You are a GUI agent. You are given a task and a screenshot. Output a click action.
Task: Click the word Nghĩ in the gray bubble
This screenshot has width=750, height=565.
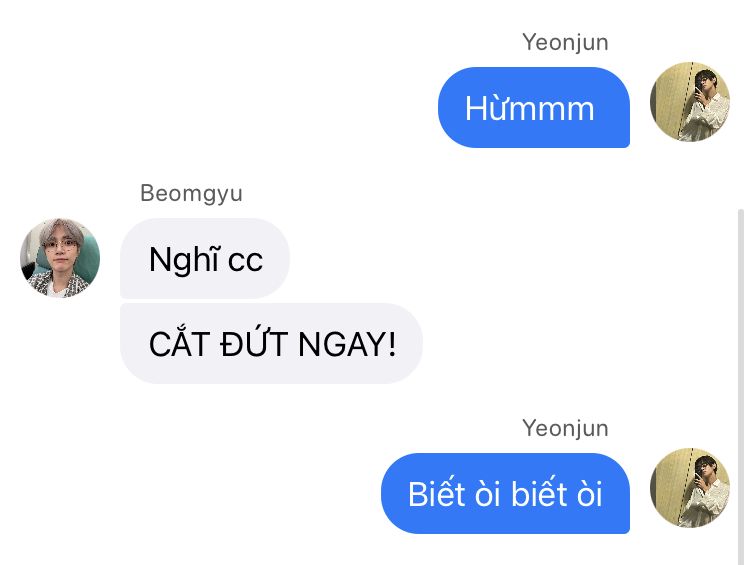click(x=184, y=261)
